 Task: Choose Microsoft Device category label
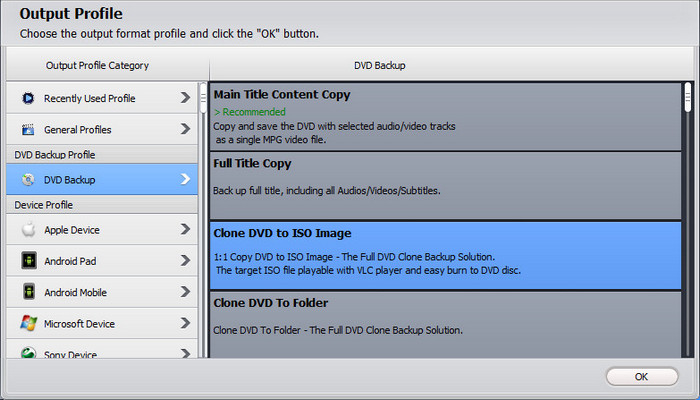pos(79,324)
